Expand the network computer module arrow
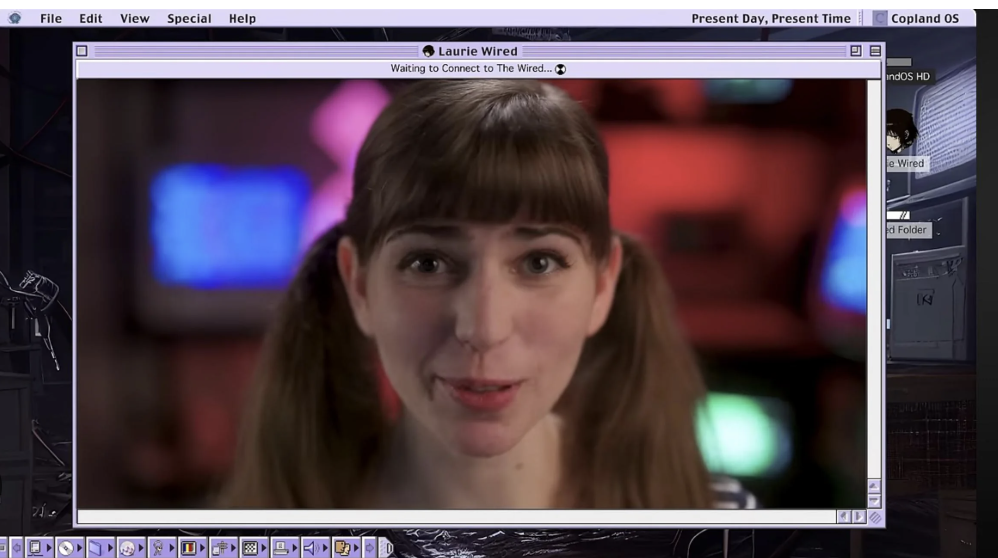The width and height of the screenshot is (998, 558). click(48, 547)
